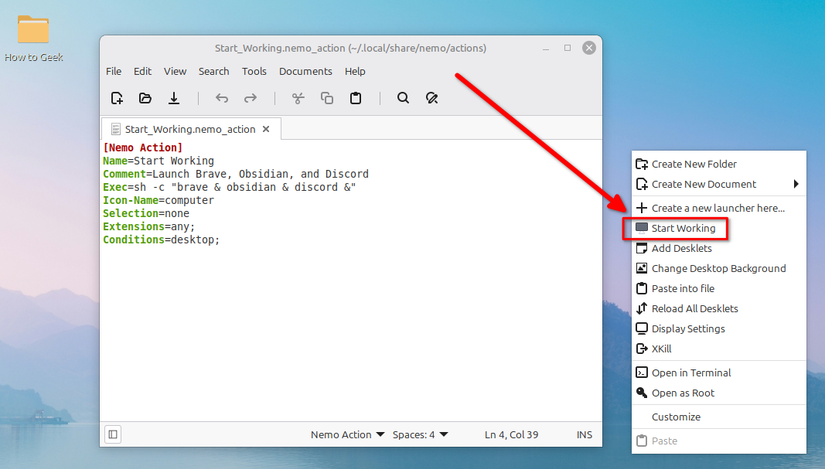825x469 pixels.
Task: Click Customize in the context menu
Action: click(719, 417)
